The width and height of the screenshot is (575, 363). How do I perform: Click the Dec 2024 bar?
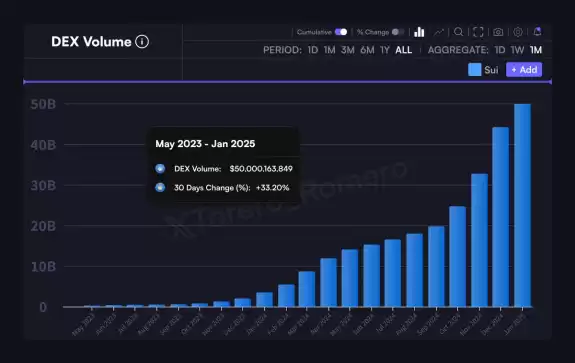(501, 217)
